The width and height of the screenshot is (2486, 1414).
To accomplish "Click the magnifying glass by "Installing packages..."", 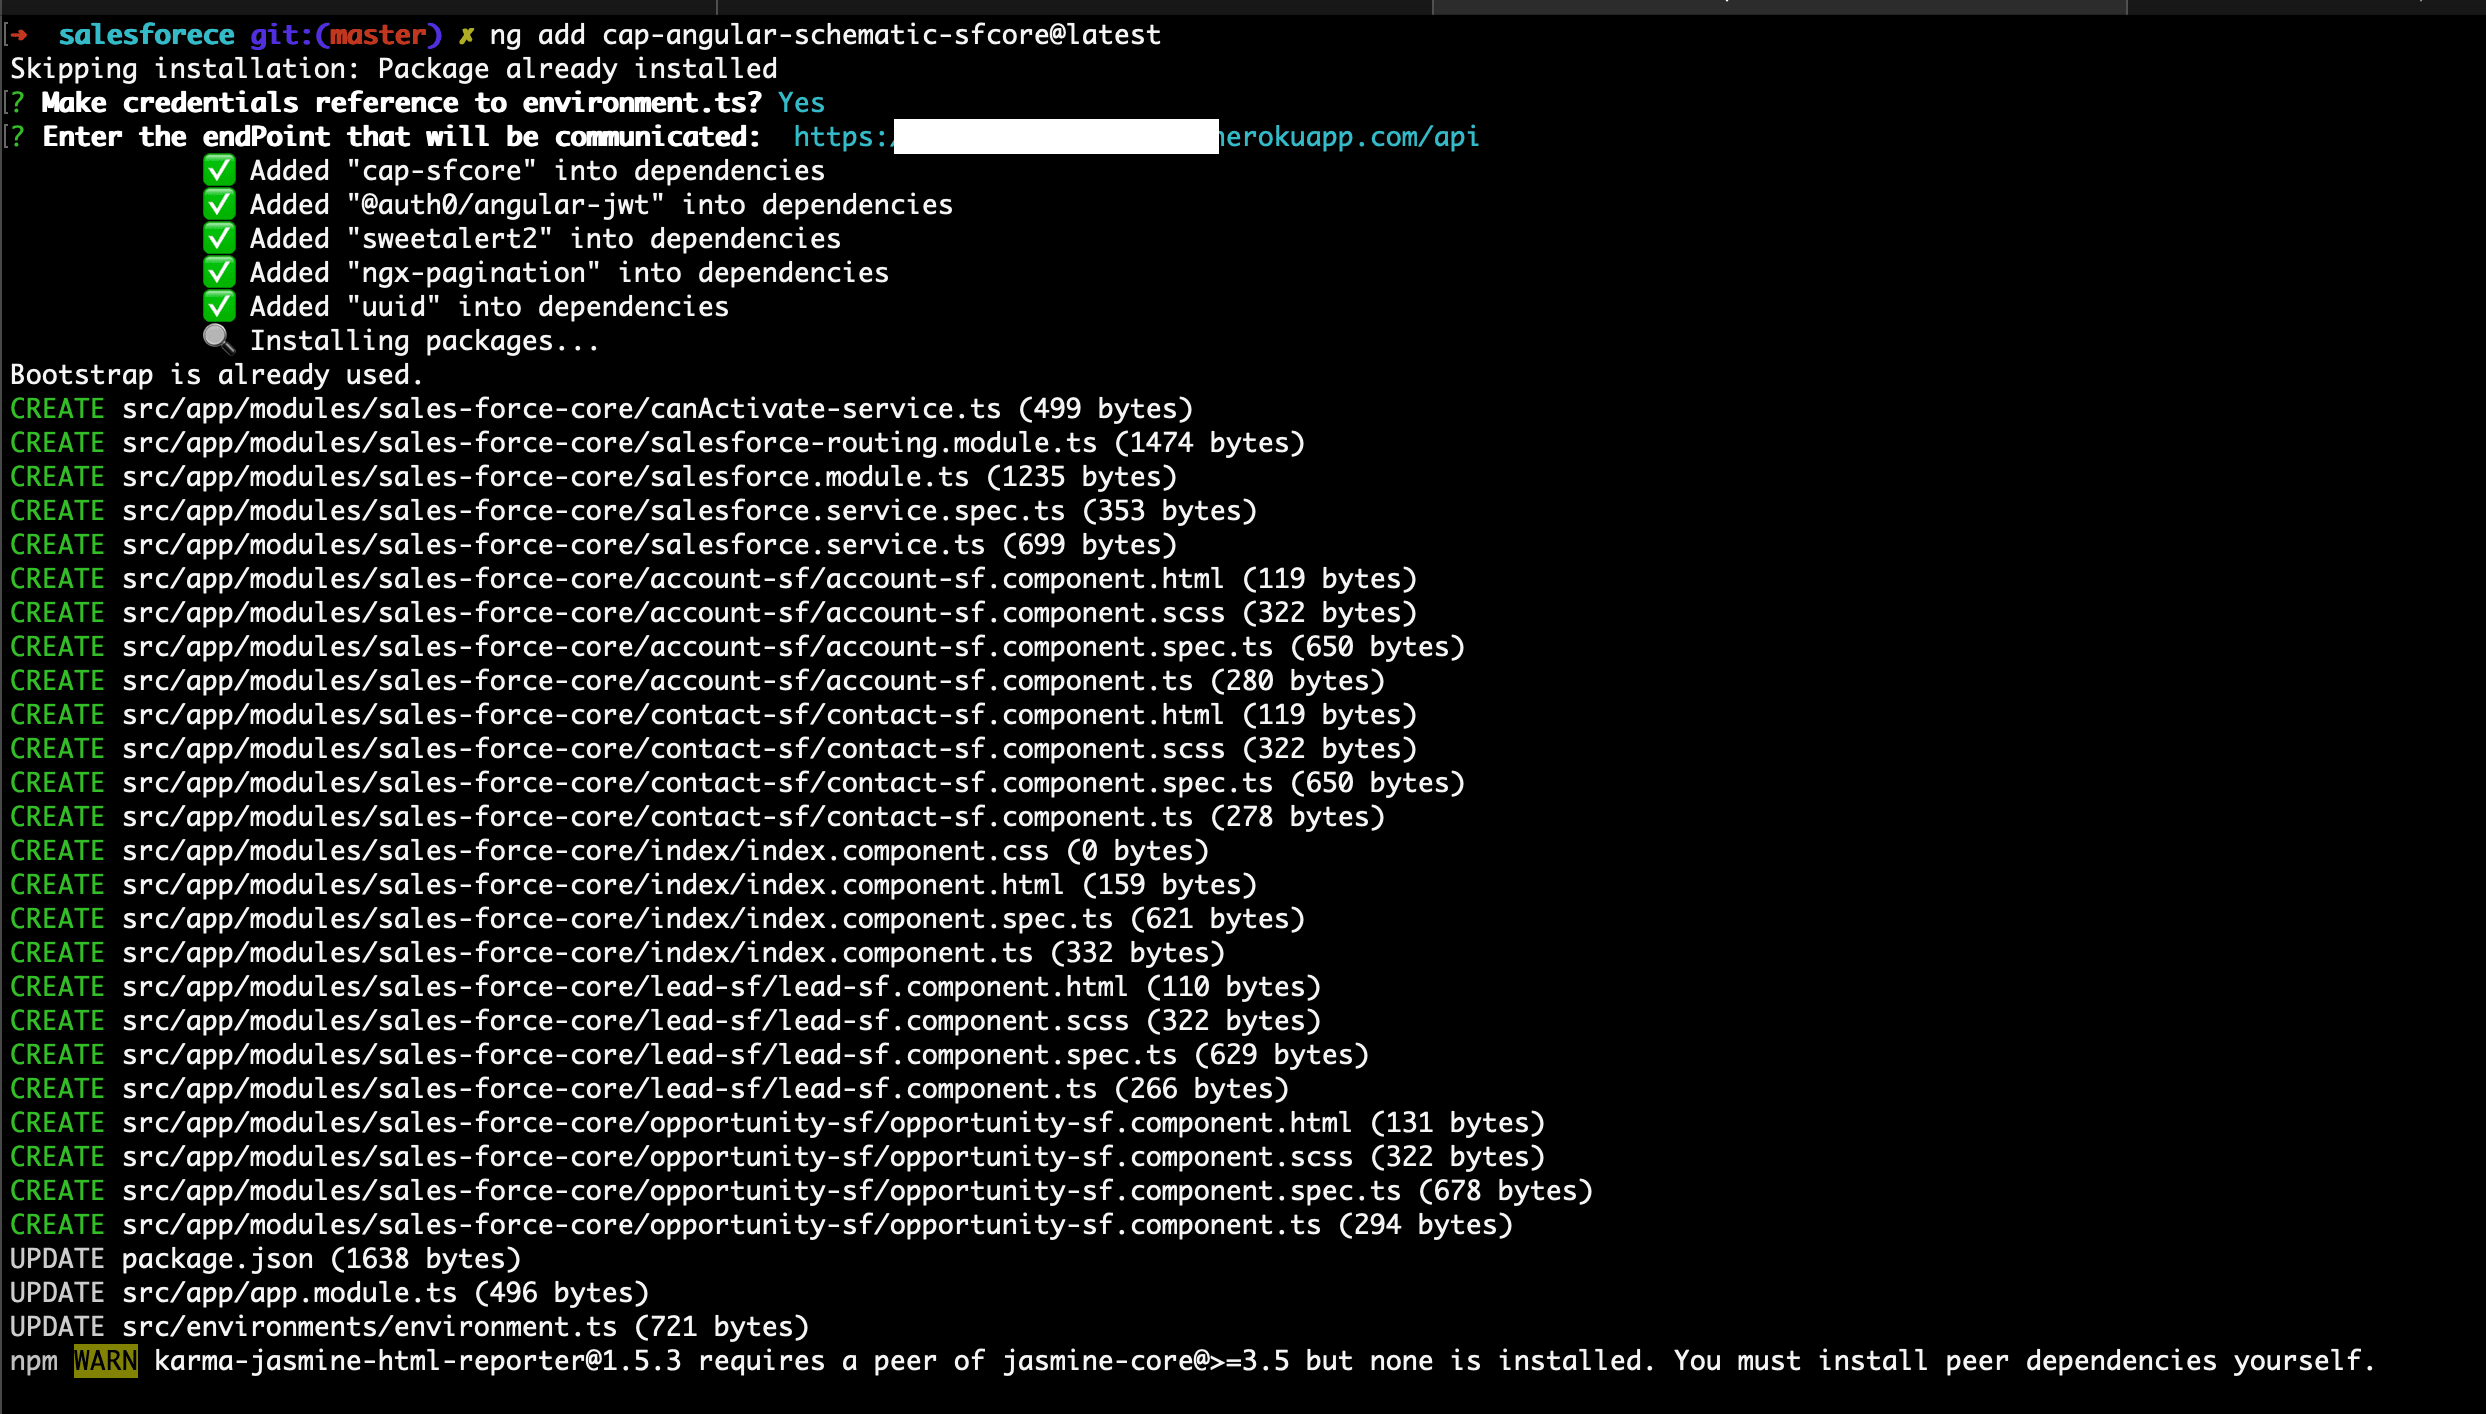I will (219, 340).
